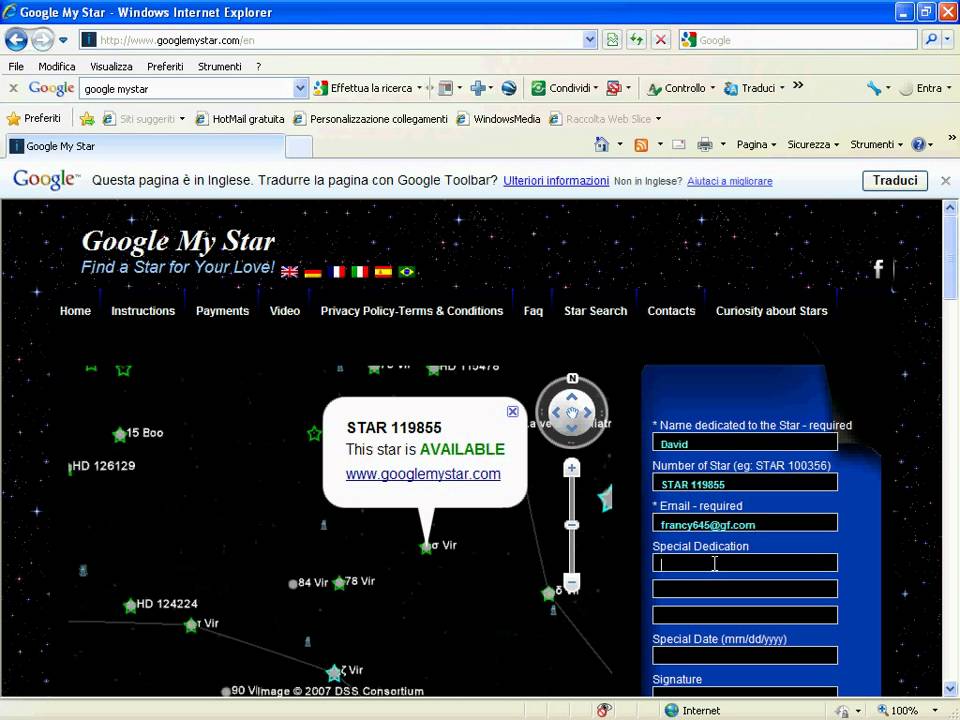Pan the sky map right
The image size is (960, 720).
587,413
